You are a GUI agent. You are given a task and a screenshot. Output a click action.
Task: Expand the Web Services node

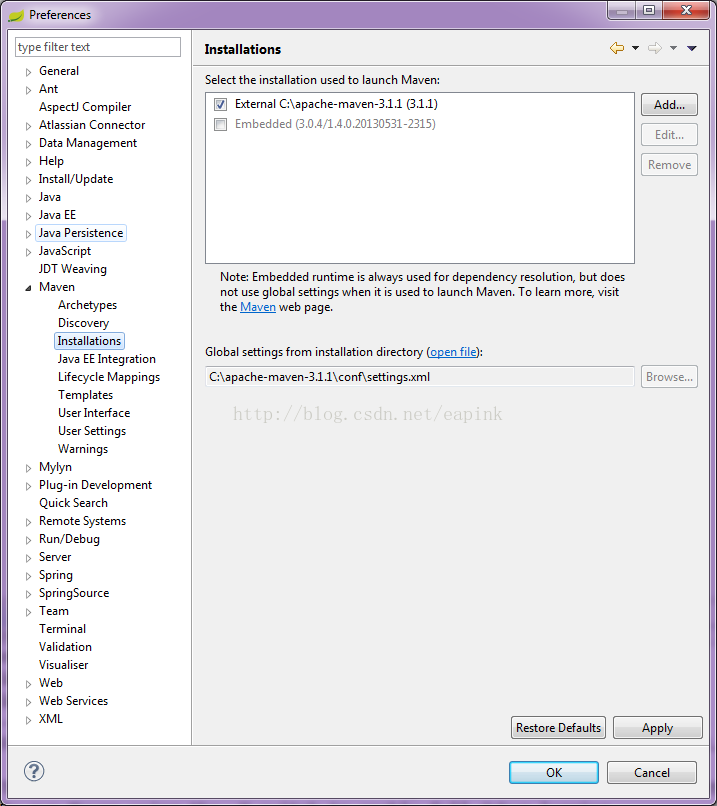pos(29,702)
